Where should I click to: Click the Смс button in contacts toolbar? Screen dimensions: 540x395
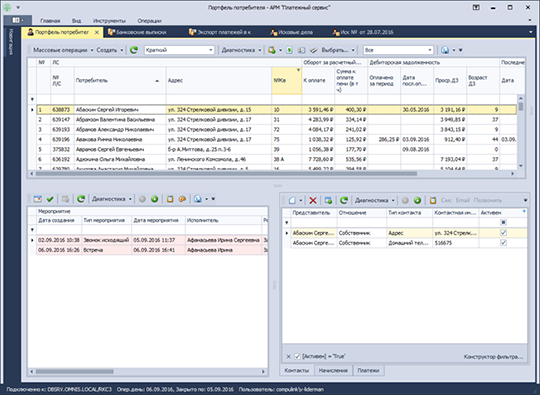pos(446,200)
